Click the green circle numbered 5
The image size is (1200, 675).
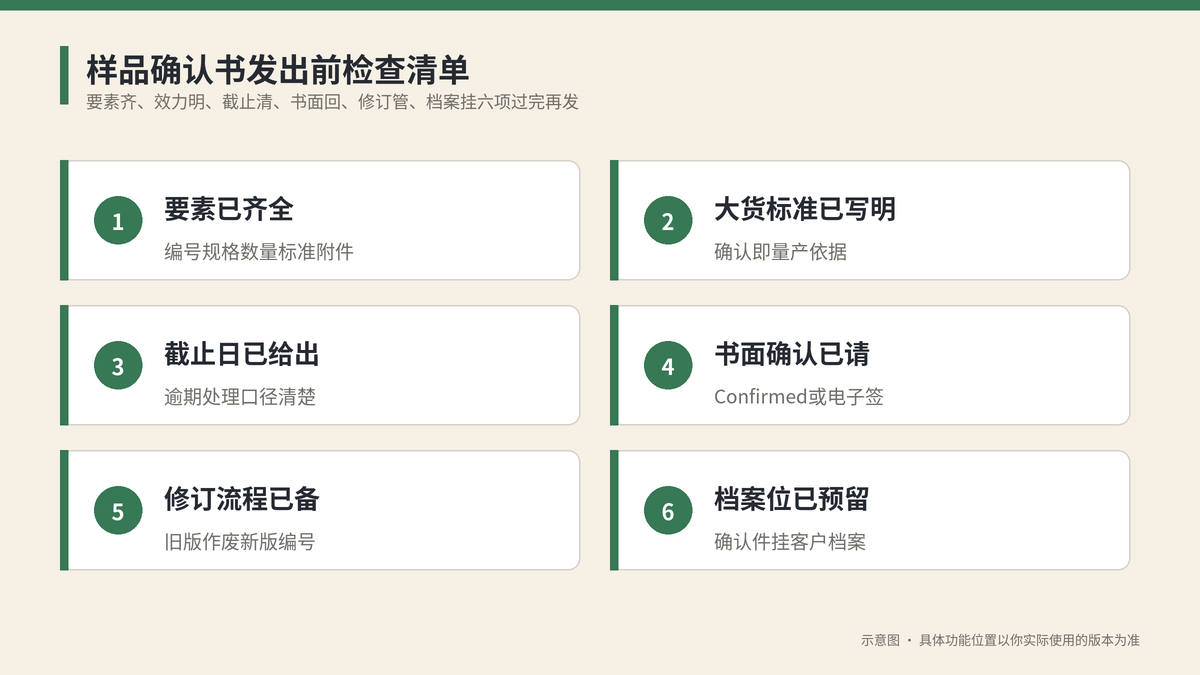(118, 511)
